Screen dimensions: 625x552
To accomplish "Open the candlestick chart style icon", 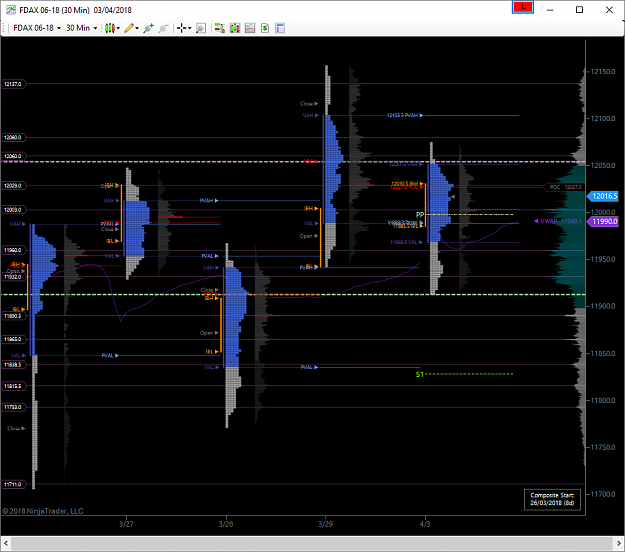I will click(110, 28).
